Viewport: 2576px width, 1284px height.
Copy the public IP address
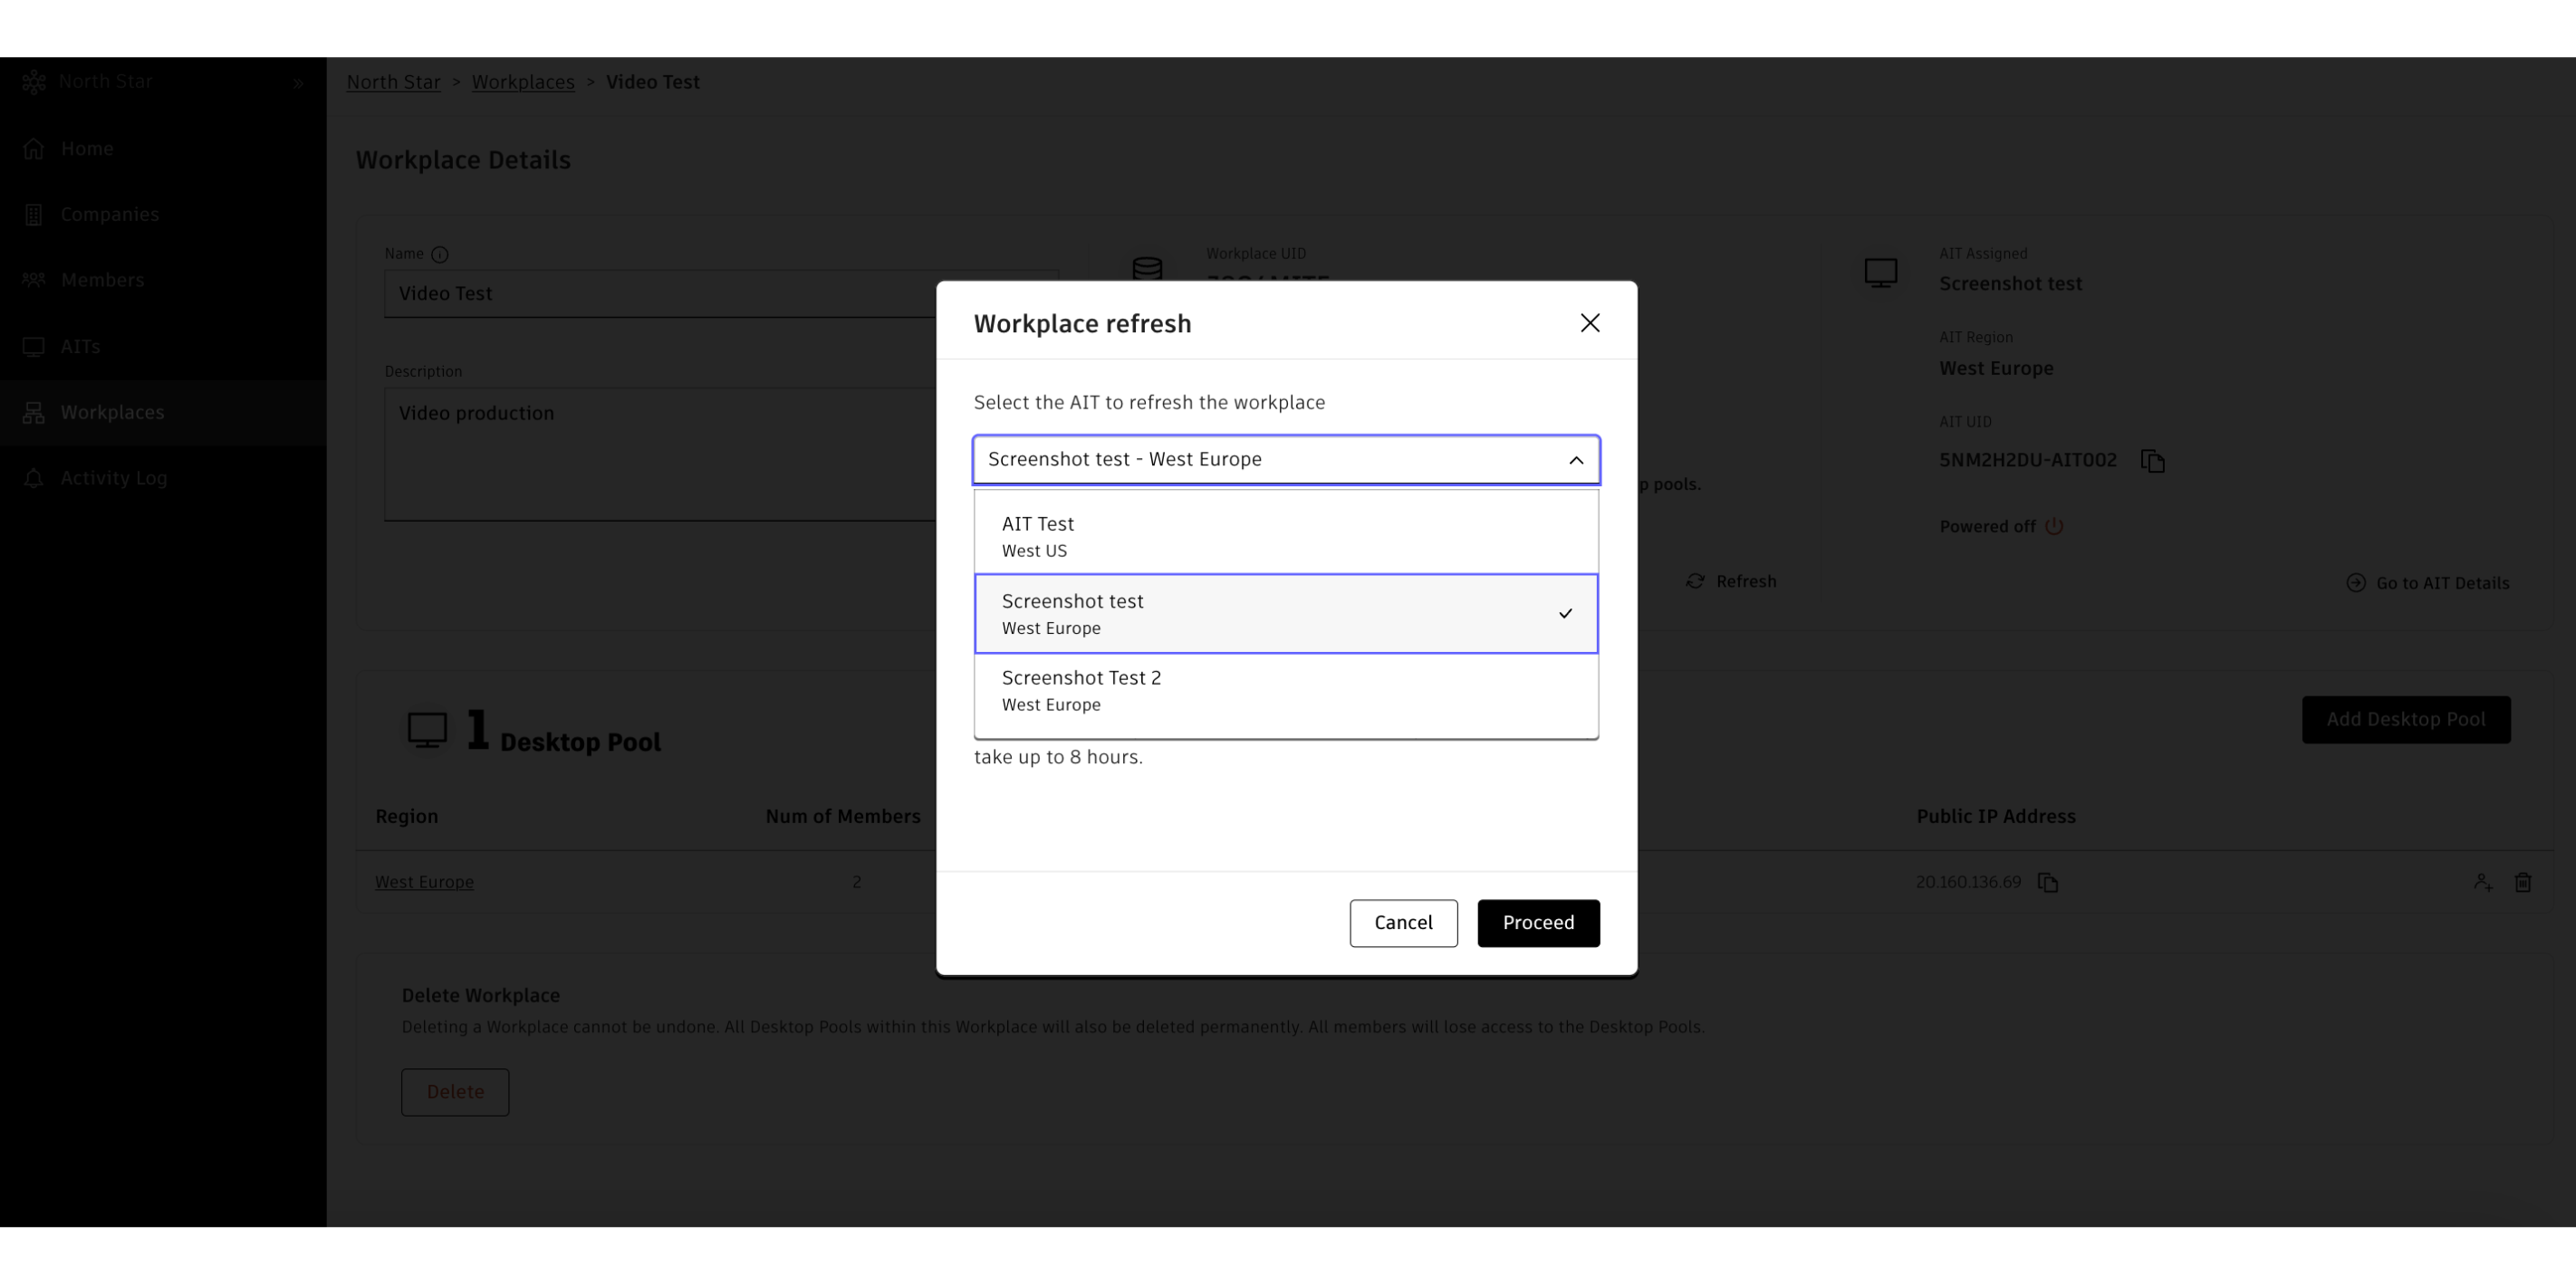(2047, 883)
